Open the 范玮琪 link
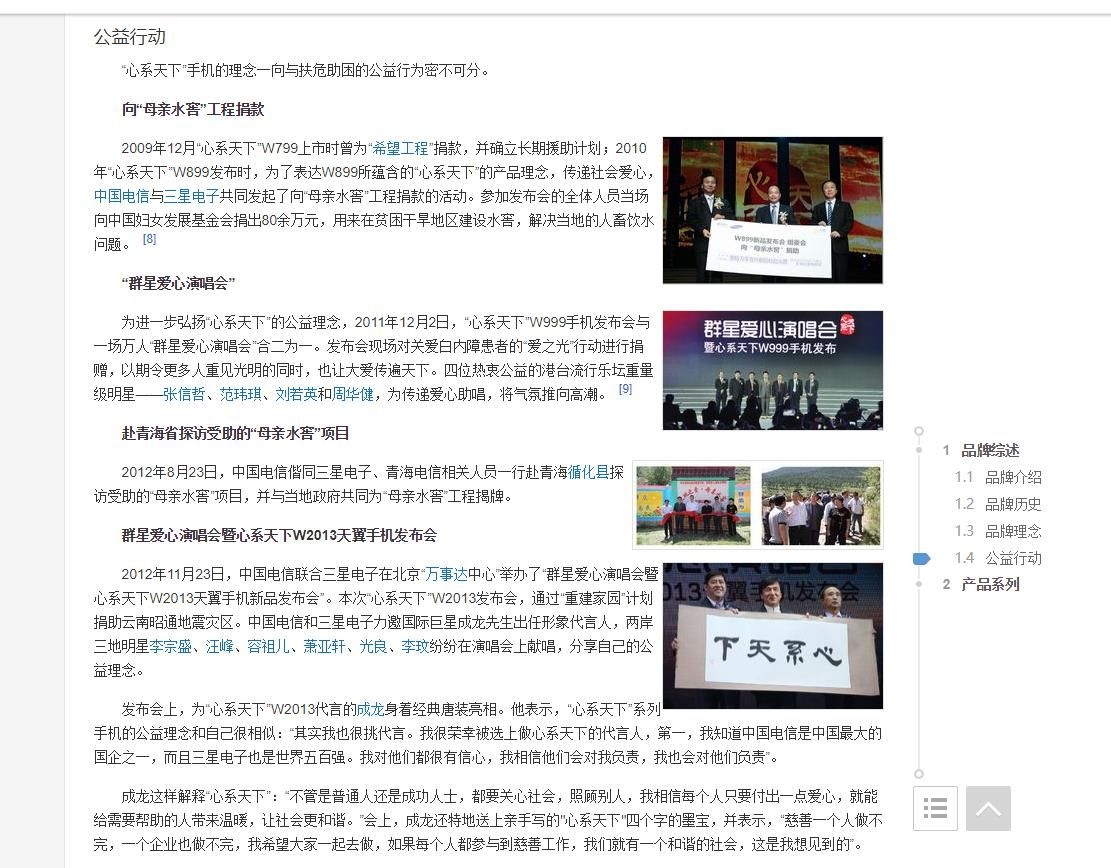 tap(240, 394)
